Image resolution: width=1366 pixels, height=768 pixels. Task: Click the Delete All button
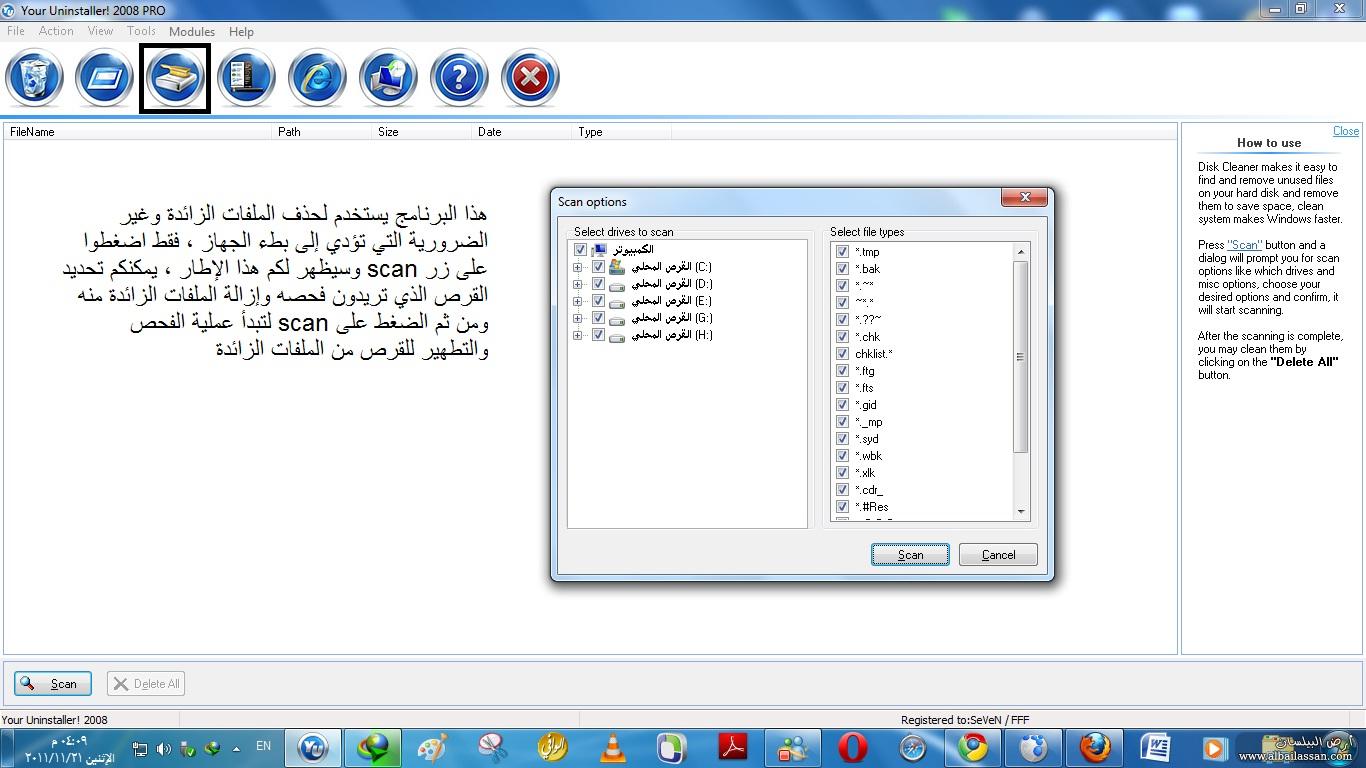tap(146, 684)
